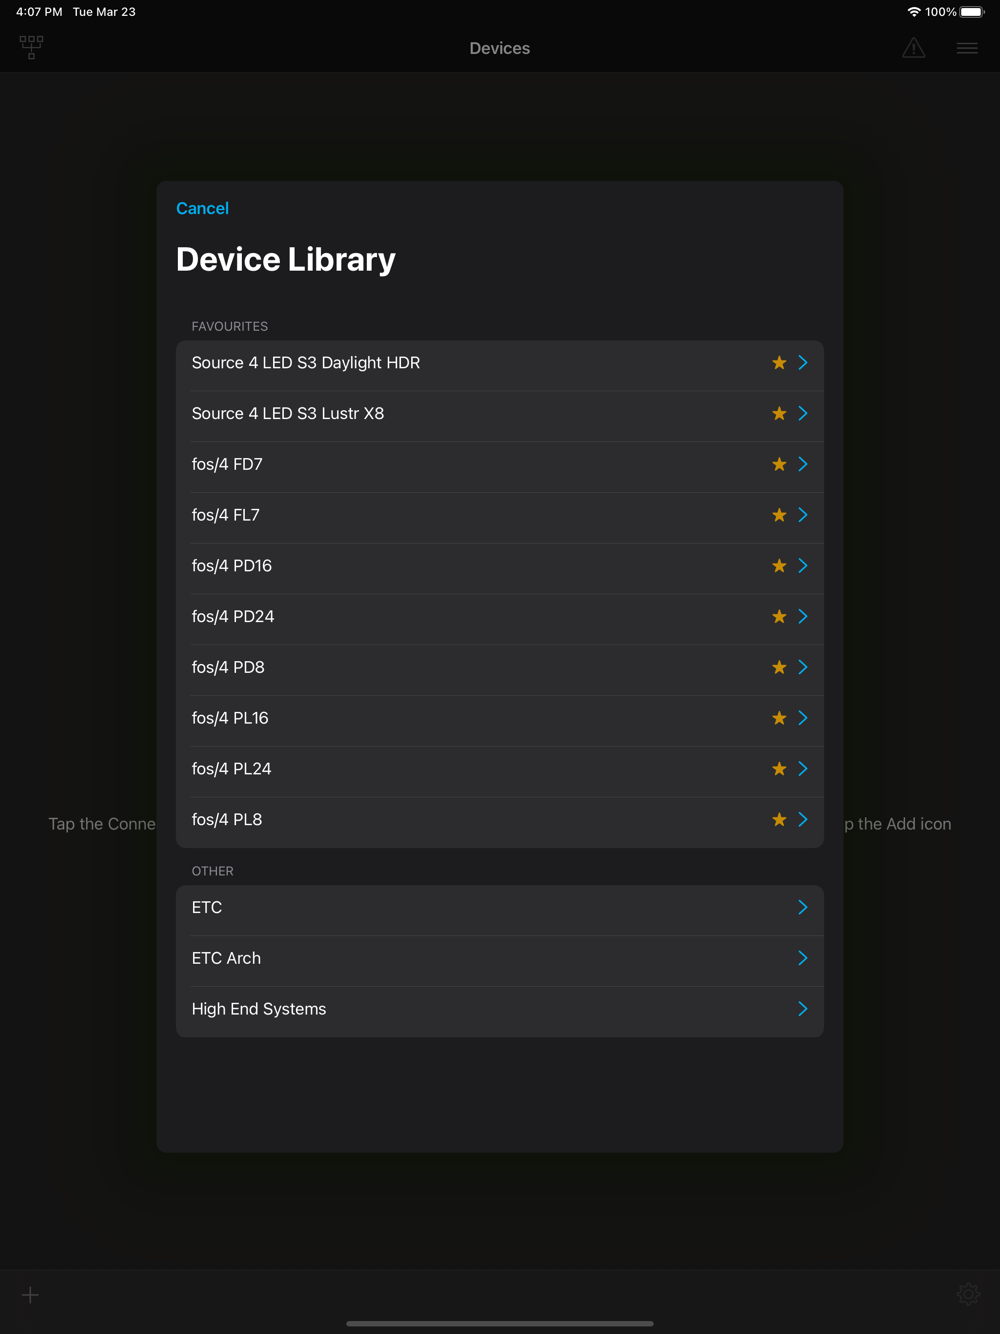Viewport: 1000px width, 1334px height.
Task: Toggle the fos/4 PD24 favourite star
Action: click(779, 617)
